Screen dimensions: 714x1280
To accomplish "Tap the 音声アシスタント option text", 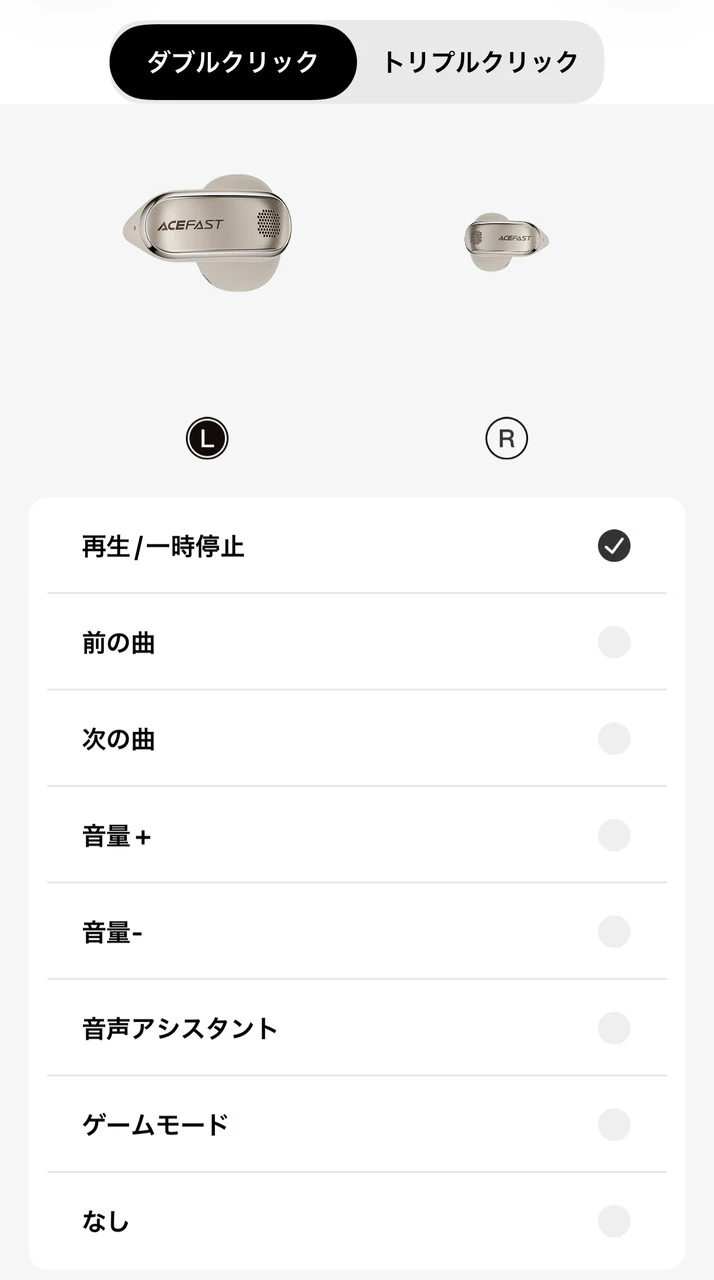I will coord(180,1028).
